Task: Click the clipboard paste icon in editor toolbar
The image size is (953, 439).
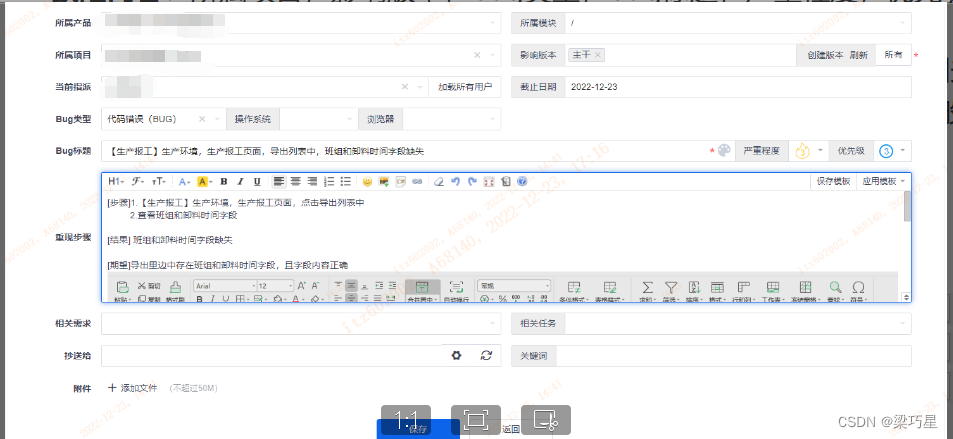Action: coord(505,181)
